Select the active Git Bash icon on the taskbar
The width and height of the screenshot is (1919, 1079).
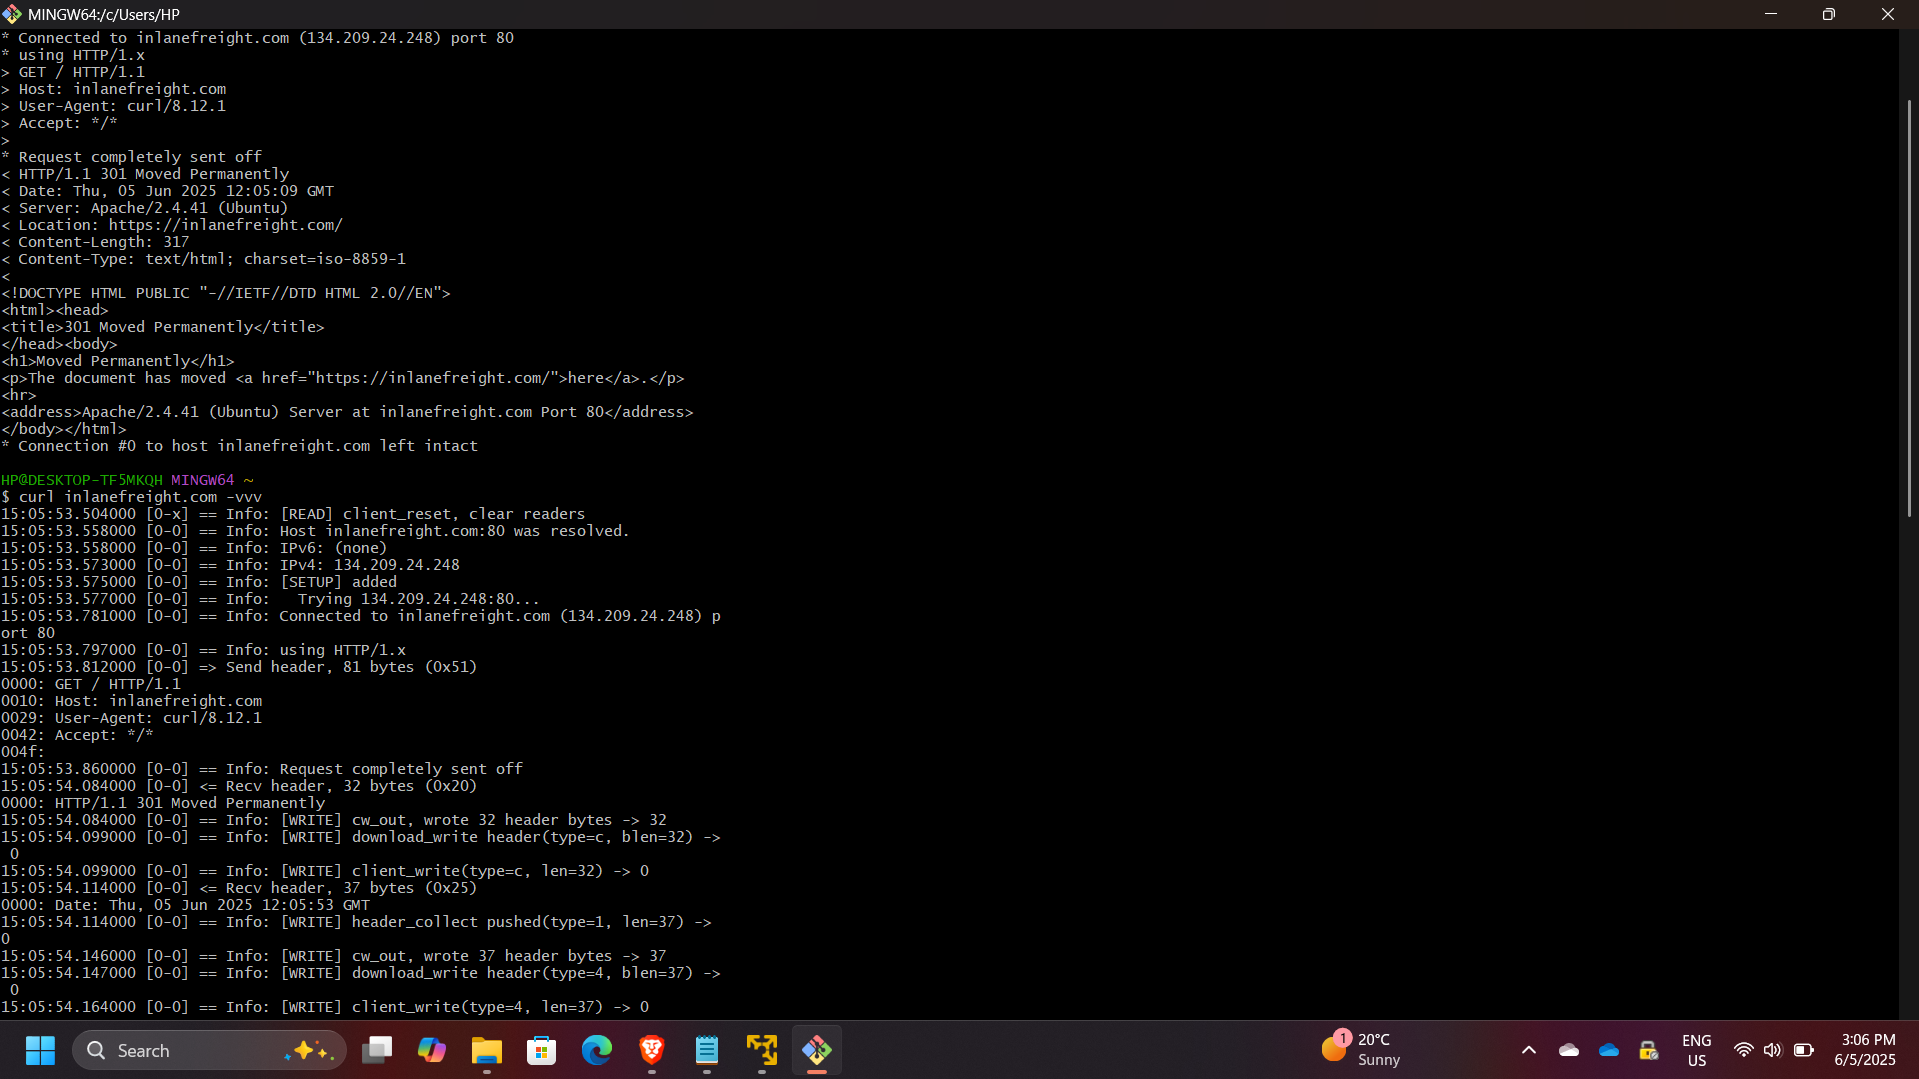coord(817,1051)
